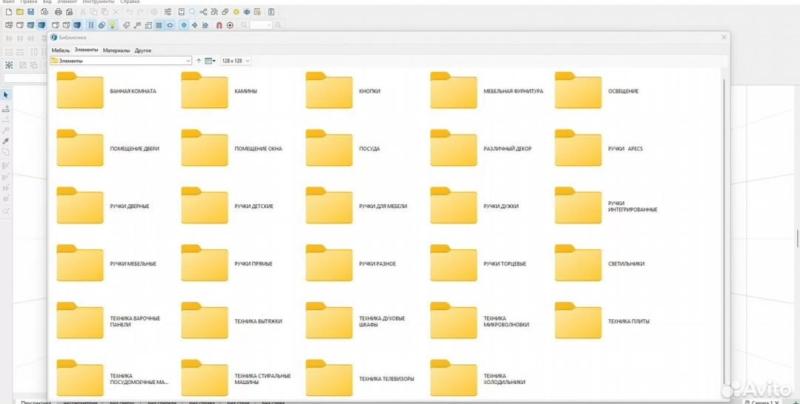This screenshot has width=800, height=404.
Task: Switch to the Материалы tab
Action: coord(115,49)
